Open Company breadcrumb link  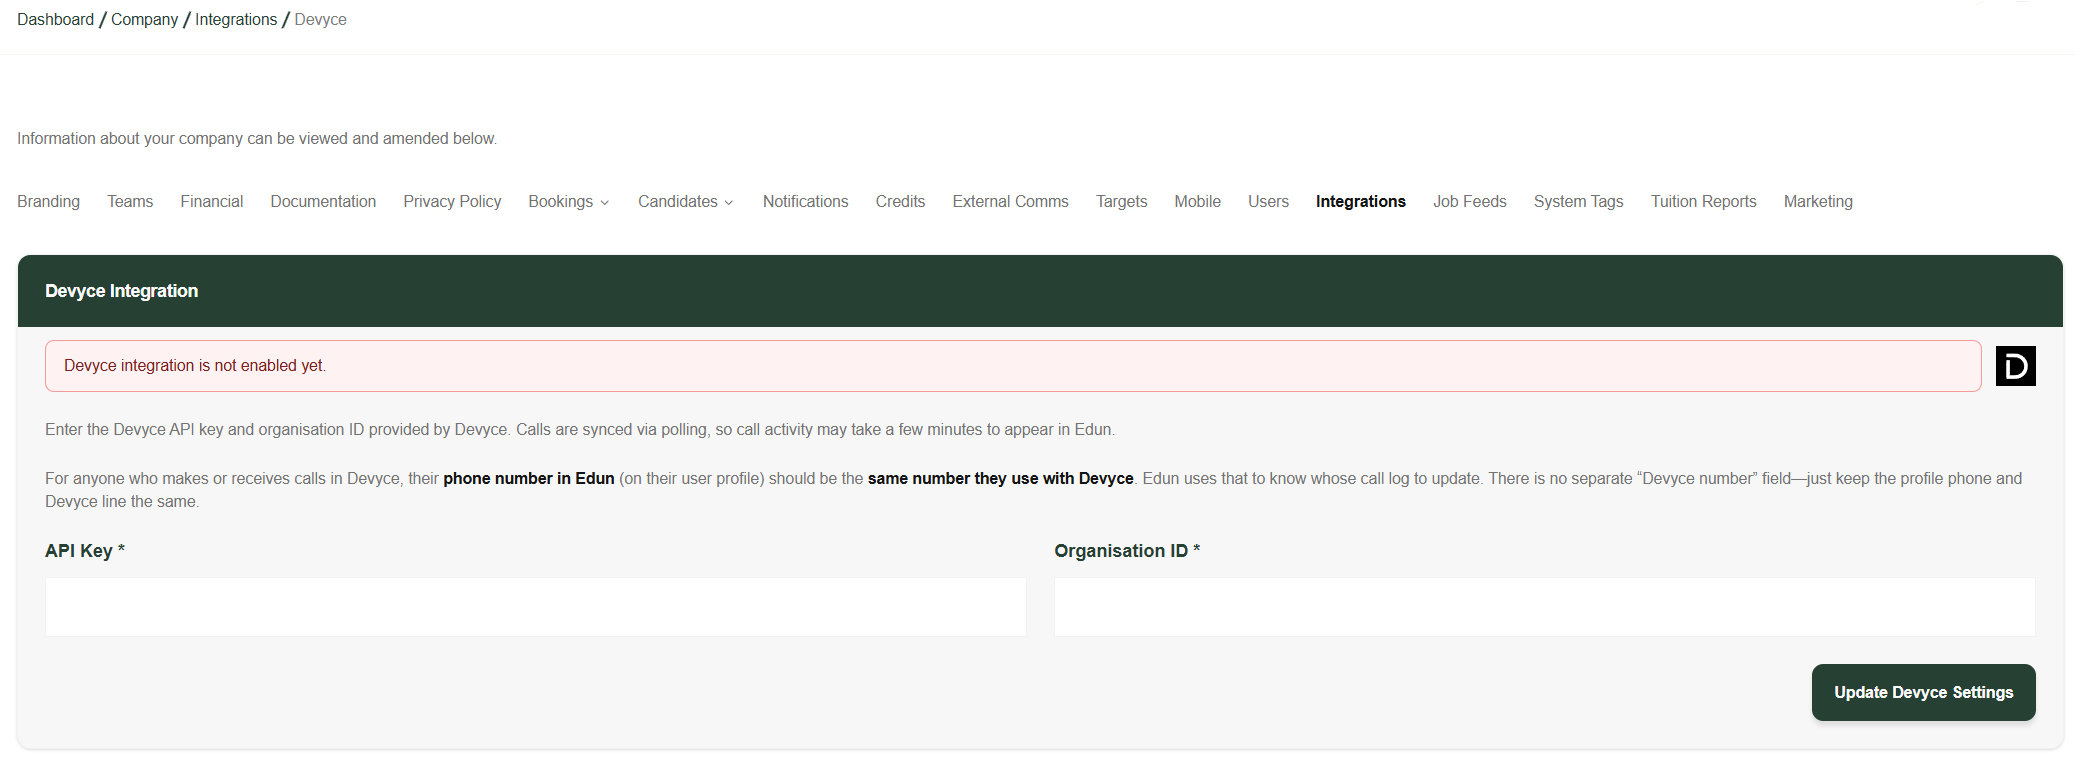click(x=144, y=20)
